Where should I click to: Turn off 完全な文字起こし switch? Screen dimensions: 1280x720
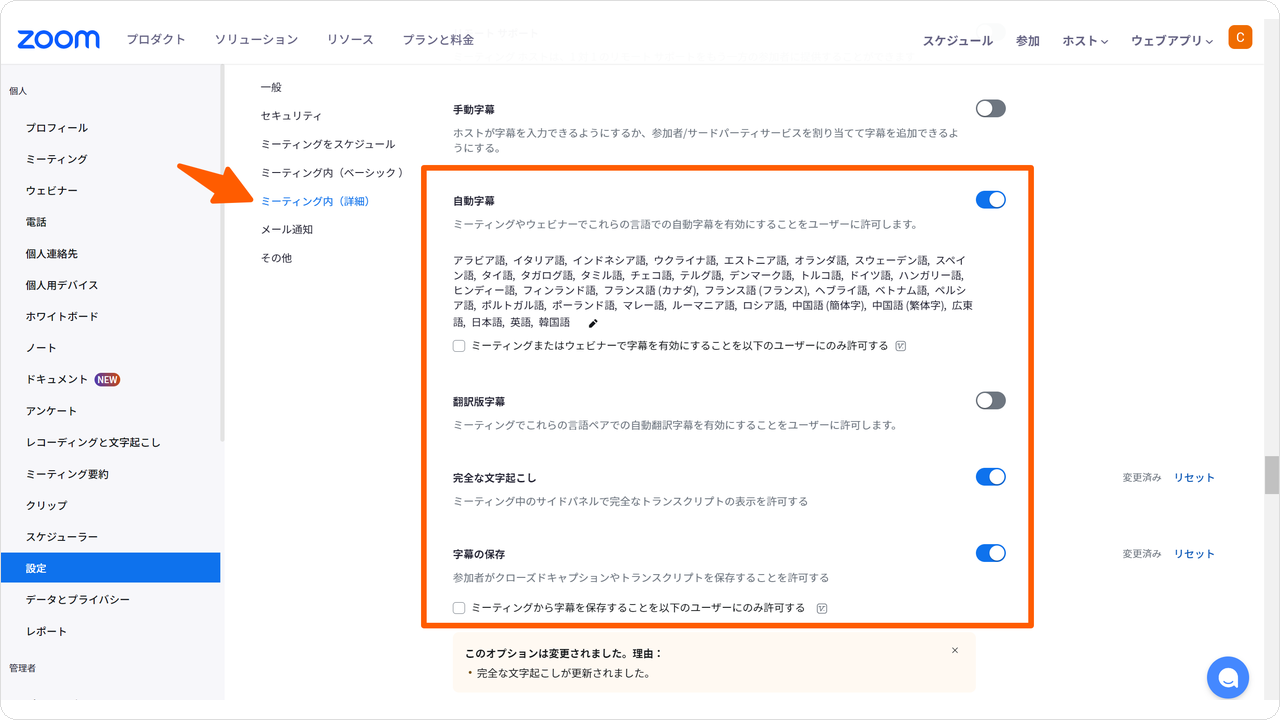click(x=991, y=477)
